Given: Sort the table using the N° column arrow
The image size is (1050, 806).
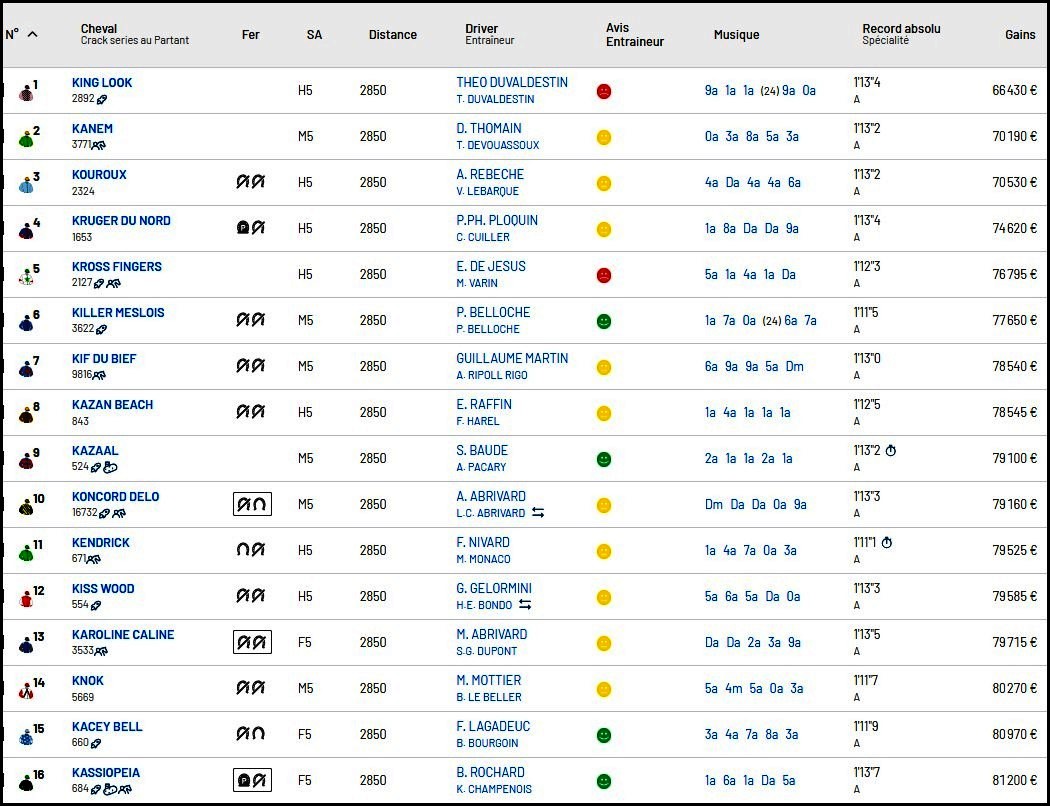Looking at the screenshot, I should coord(32,34).
